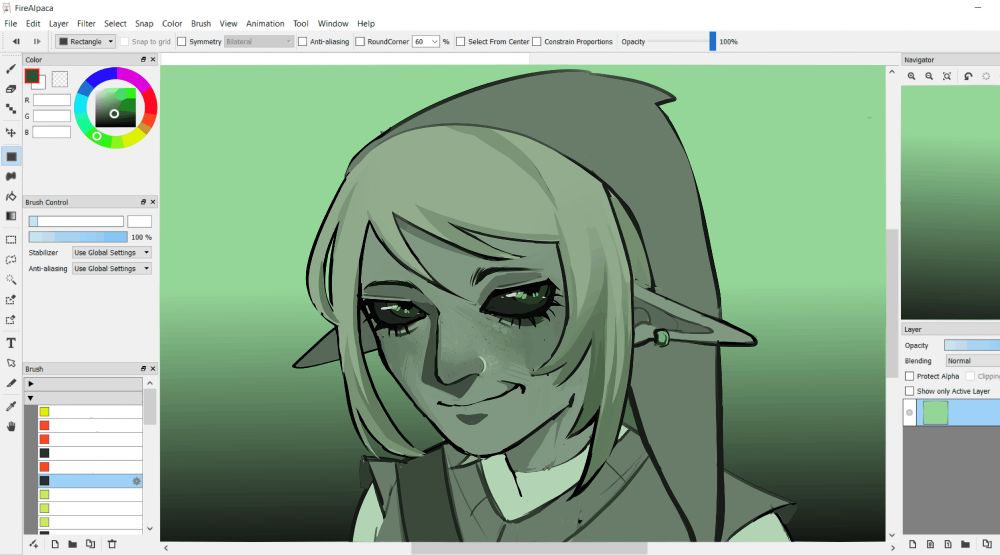The width and height of the screenshot is (1000, 555).
Task: Fit canvas to view in Navigator
Action: [x=947, y=76]
